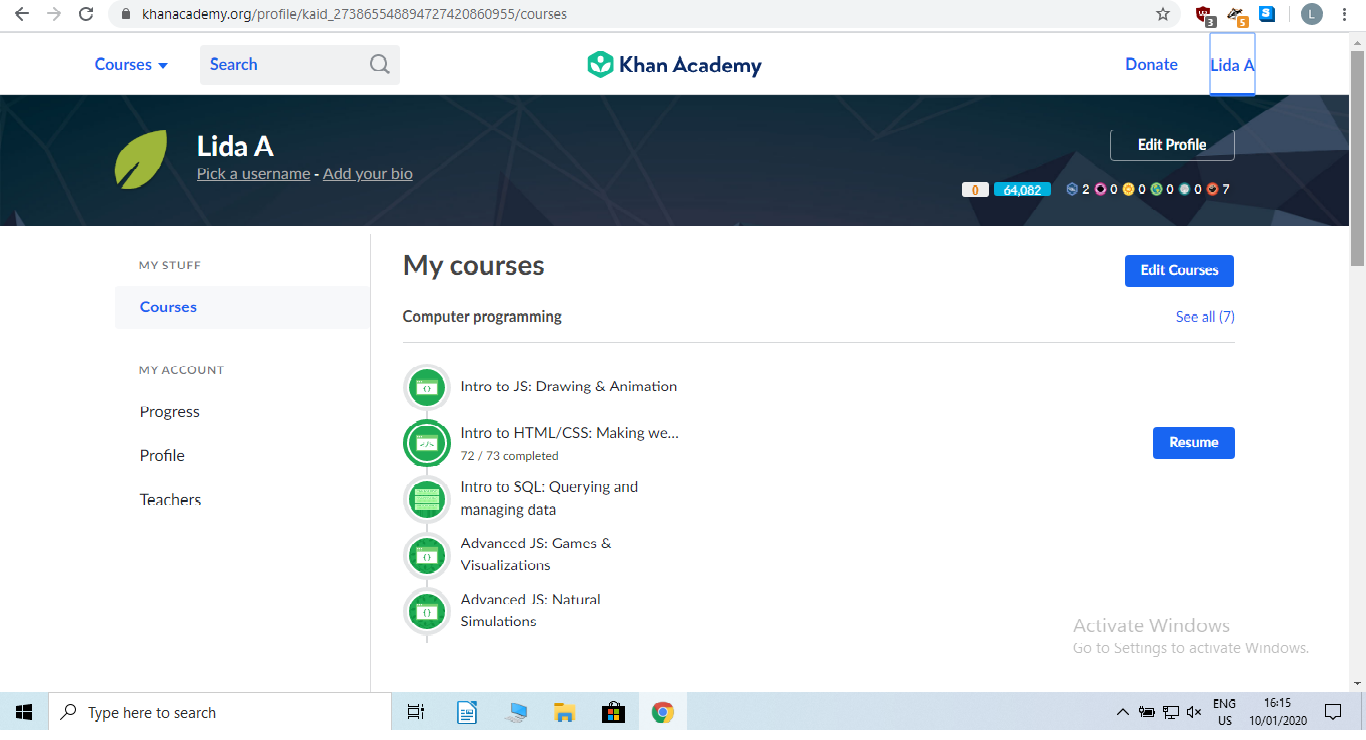1366x740 pixels.
Task: Click the browser back arrow
Action: coord(22,14)
